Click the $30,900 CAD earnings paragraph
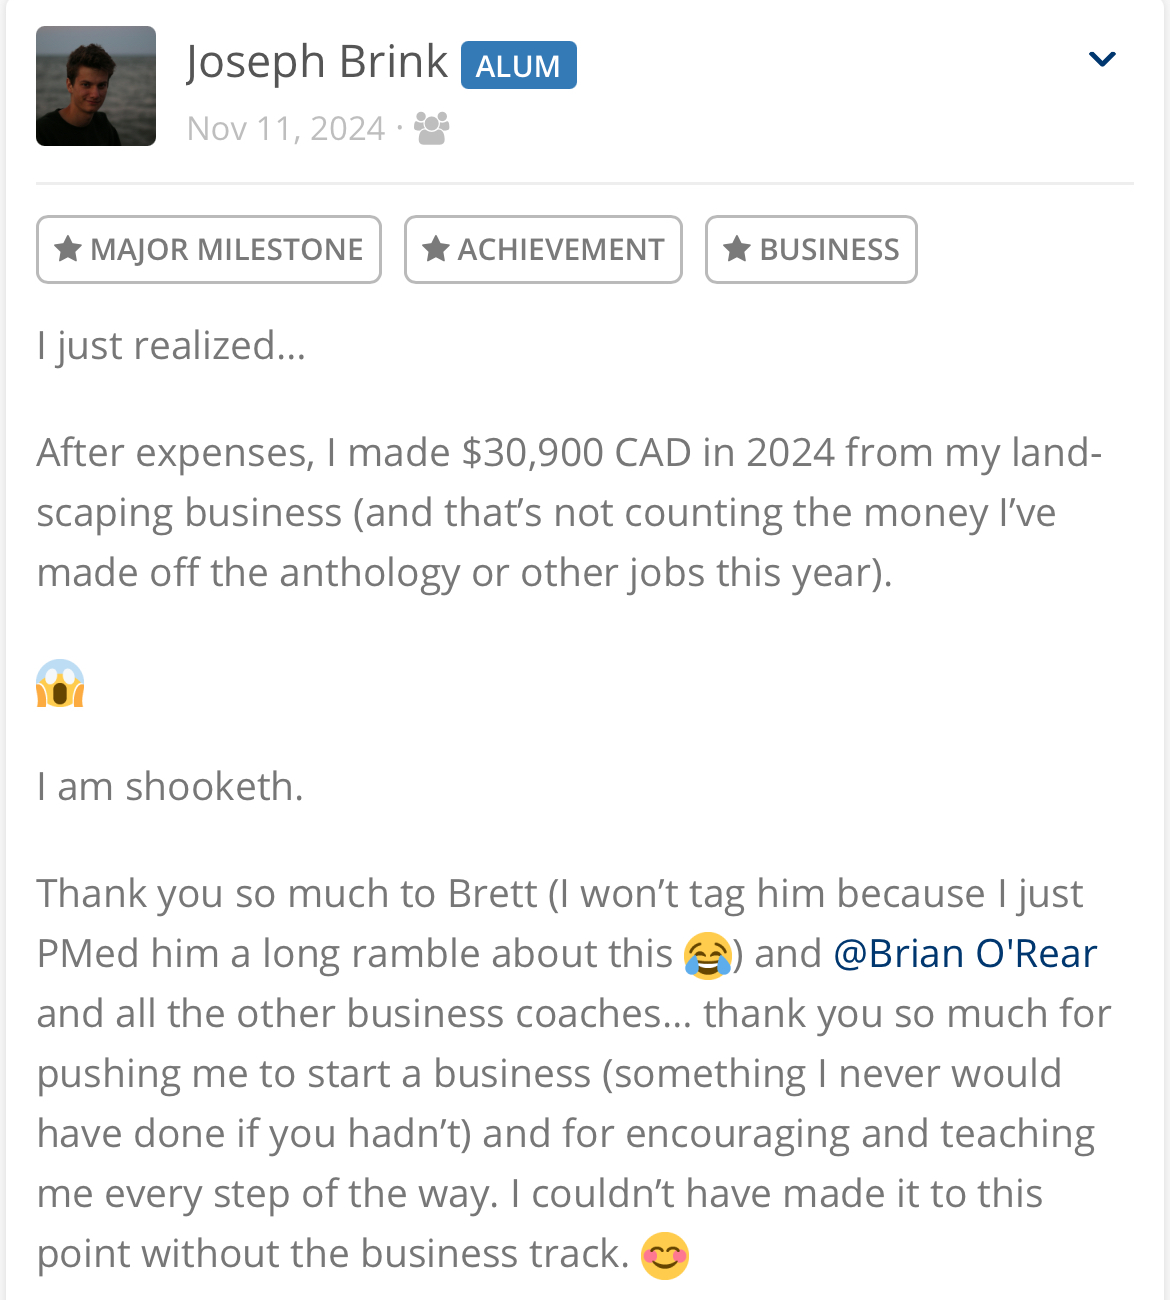This screenshot has width=1170, height=1300. pyautogui.click(x=569, y=512)
